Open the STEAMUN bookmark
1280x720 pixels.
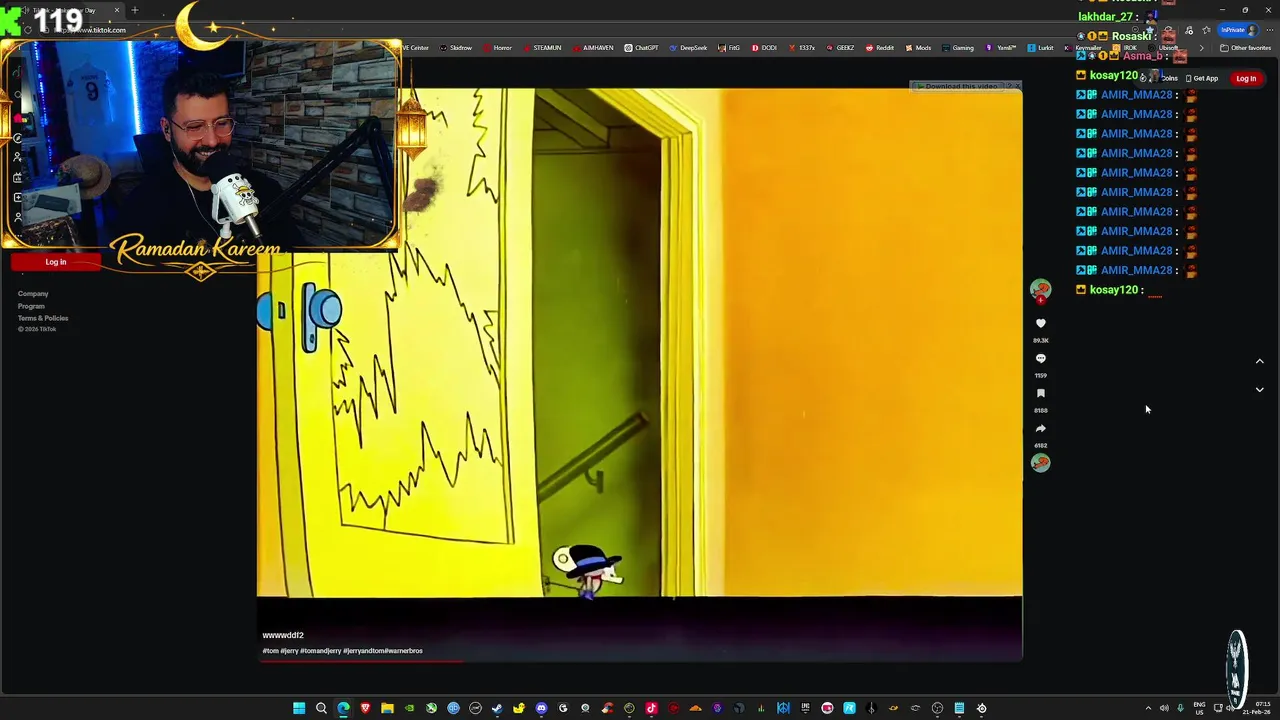click(x=542, y=48)
